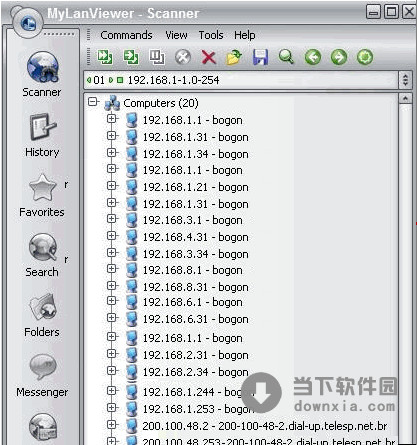417x445 pixels.
Task: Select row '192.168.2.31 - bogon'
Action: tap(196, 355)
